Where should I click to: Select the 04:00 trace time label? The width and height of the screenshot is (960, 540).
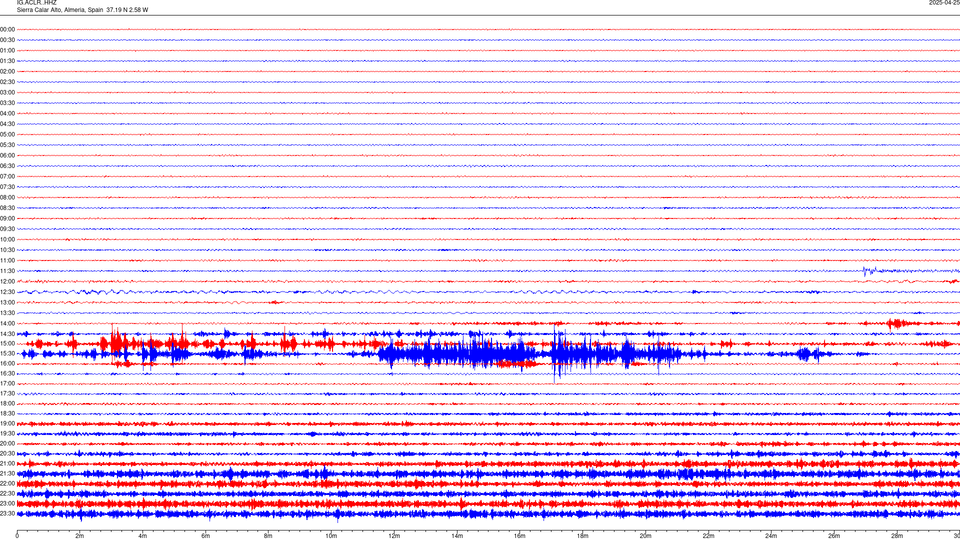coord(7,114)
